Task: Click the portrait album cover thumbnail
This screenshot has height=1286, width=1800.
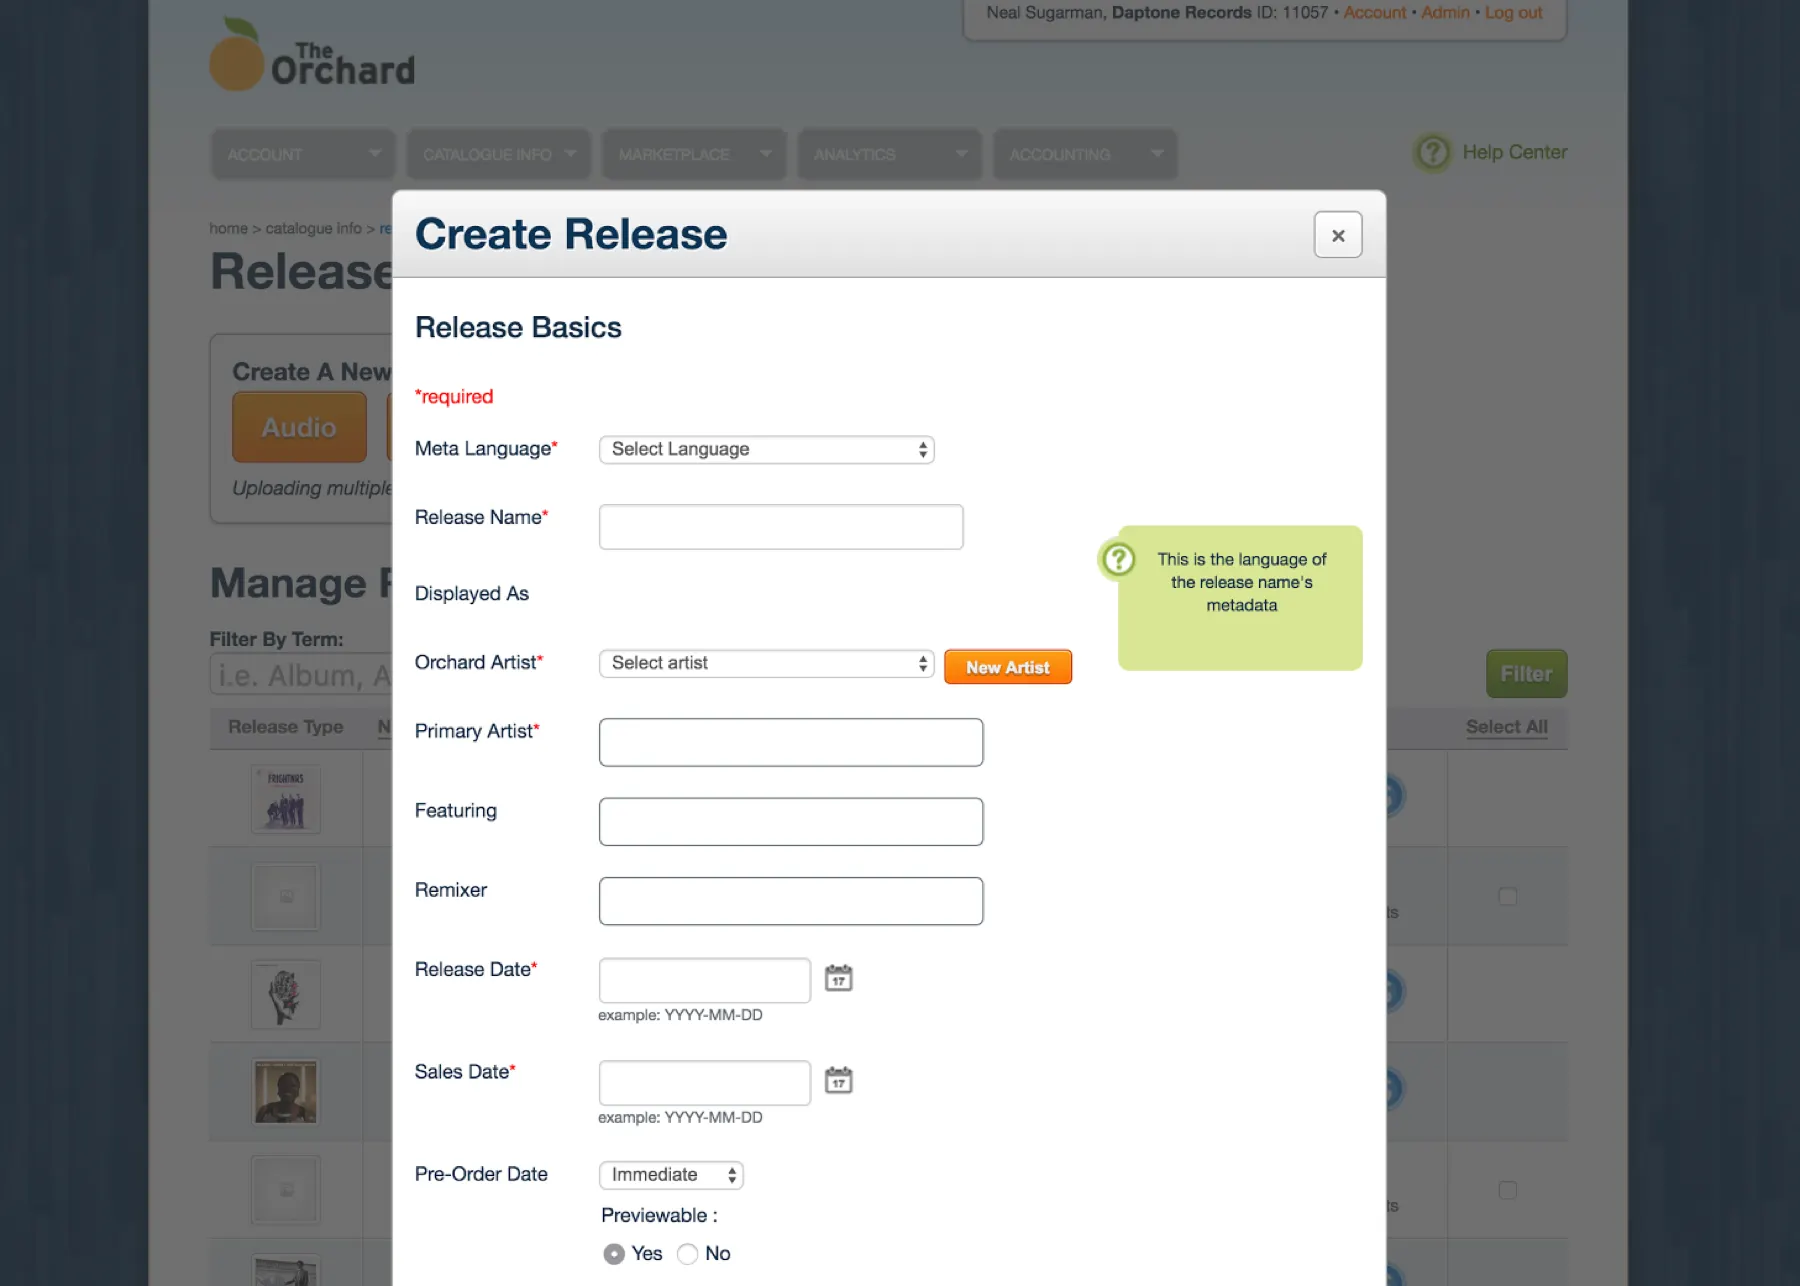Action: click(x=286, y=1092)
